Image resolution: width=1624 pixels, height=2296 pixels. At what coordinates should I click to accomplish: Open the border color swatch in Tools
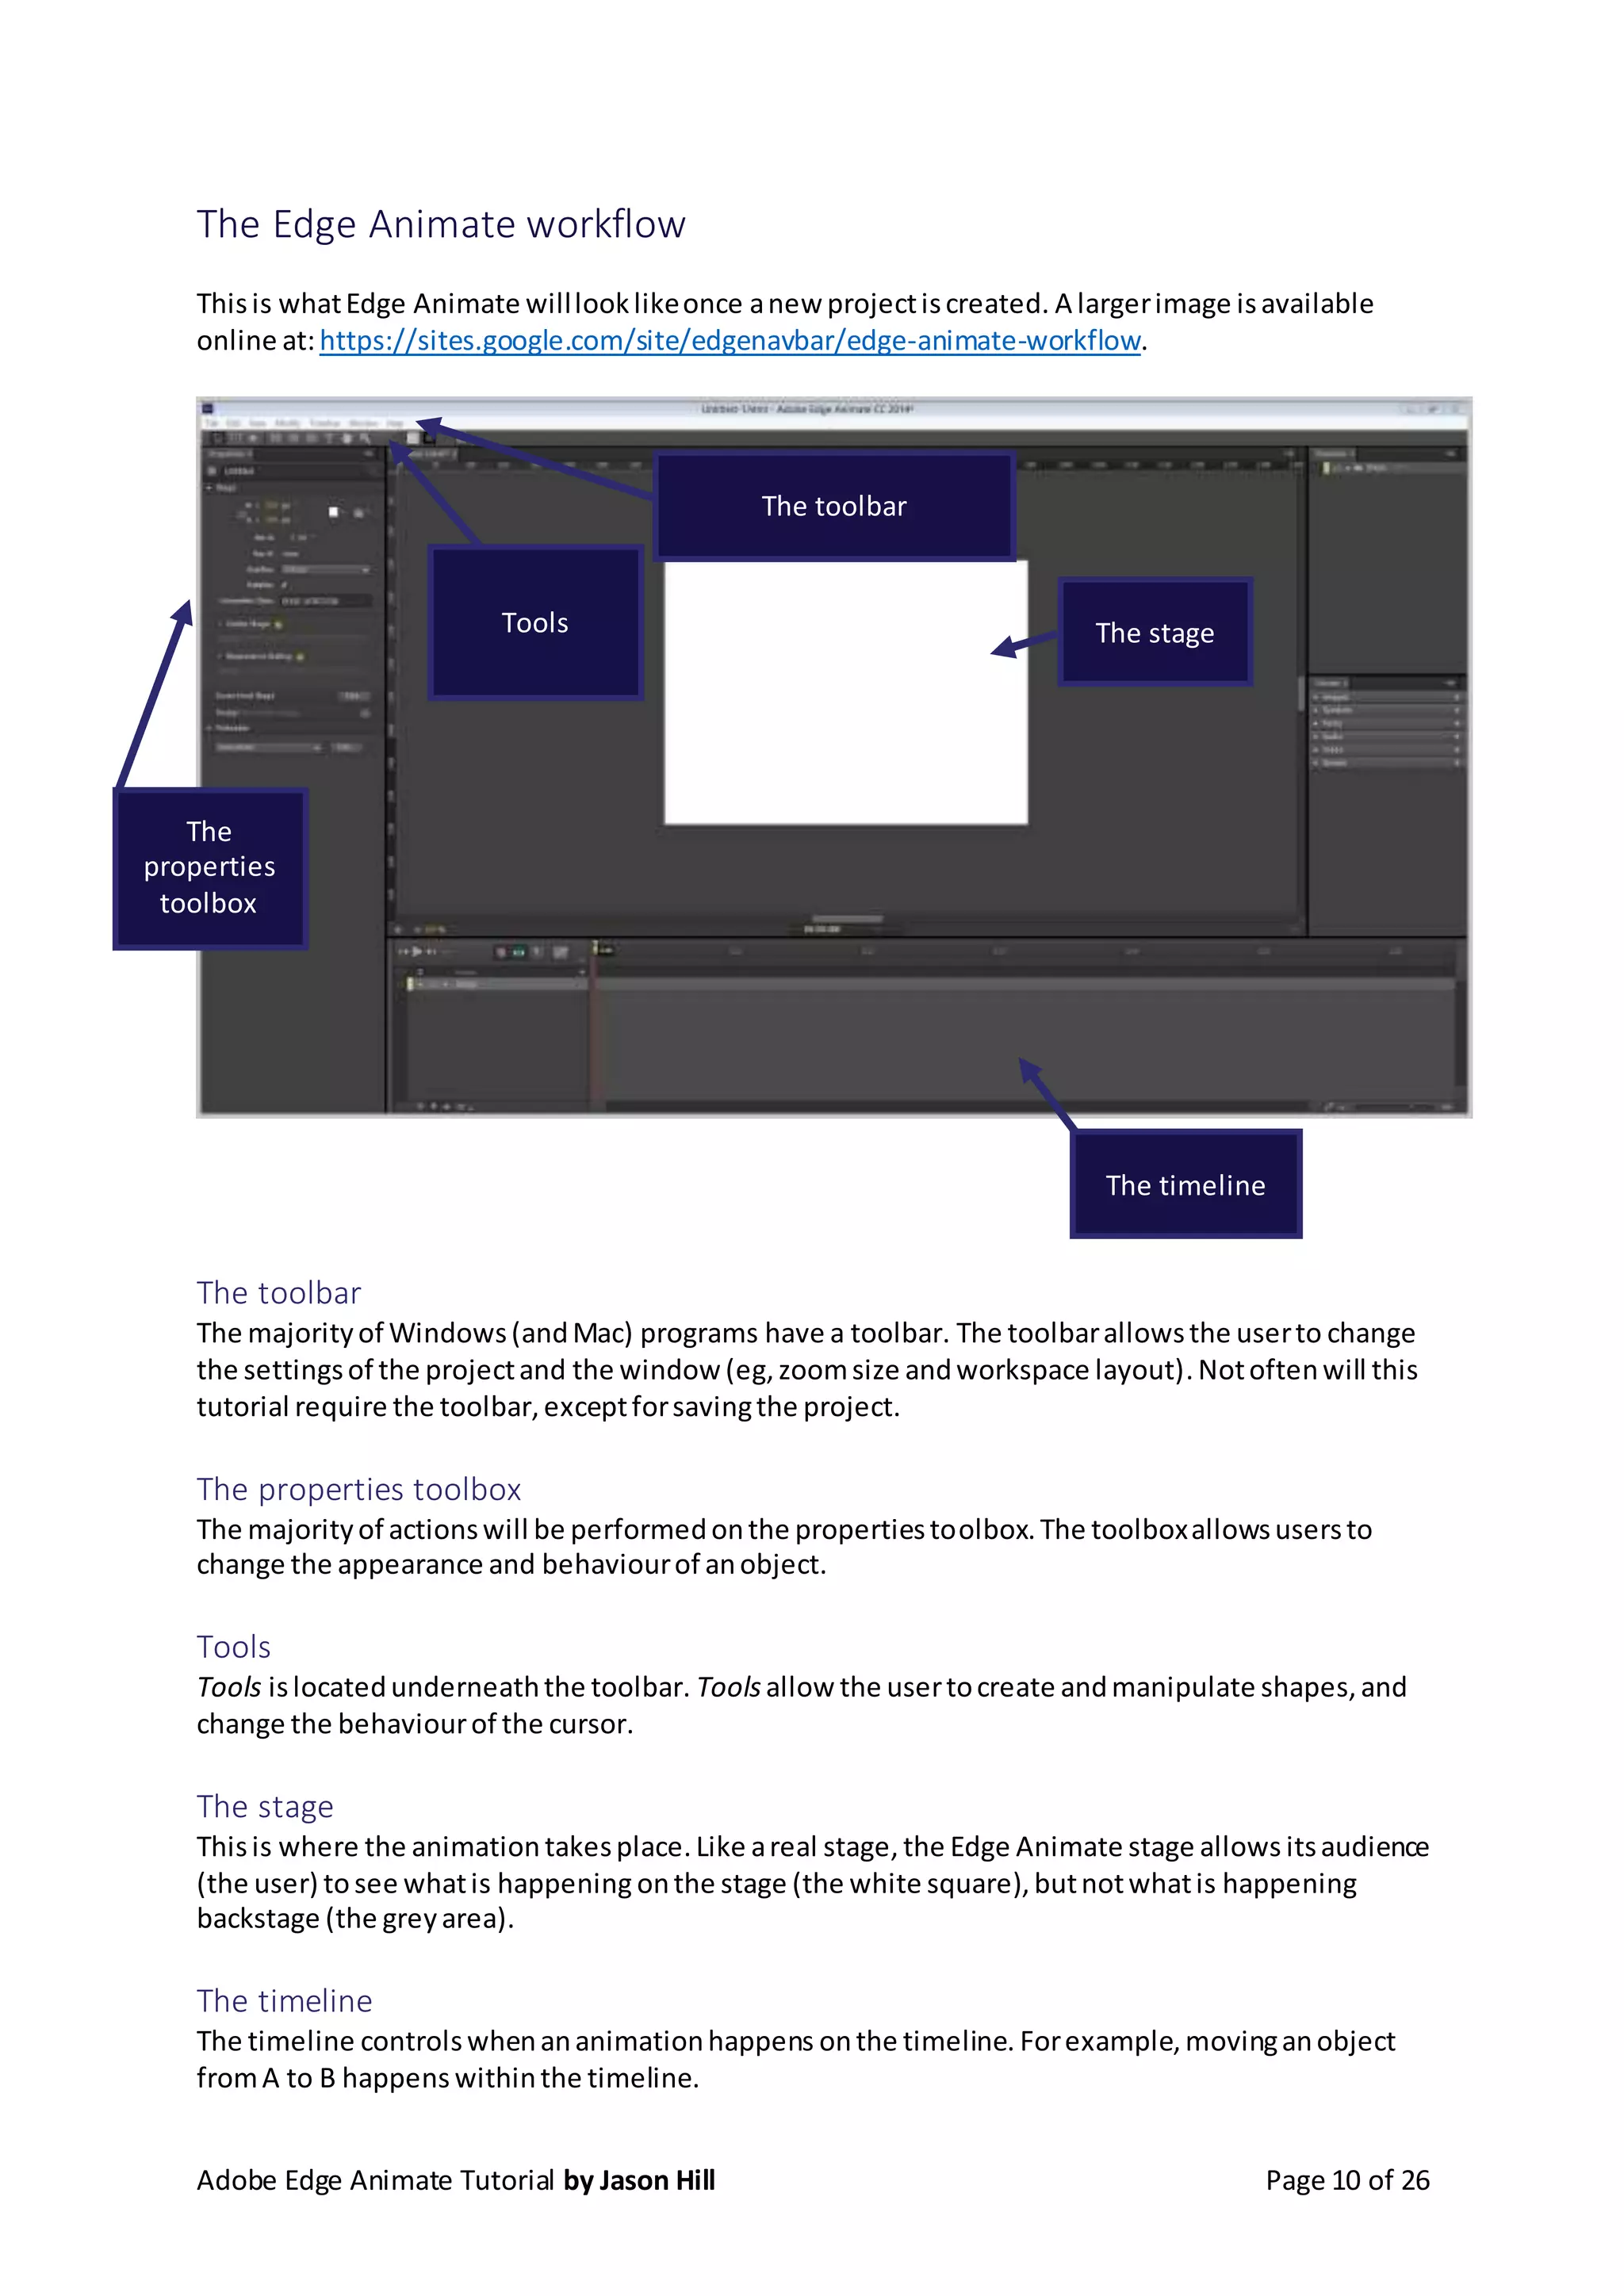(x=429, y=438)
